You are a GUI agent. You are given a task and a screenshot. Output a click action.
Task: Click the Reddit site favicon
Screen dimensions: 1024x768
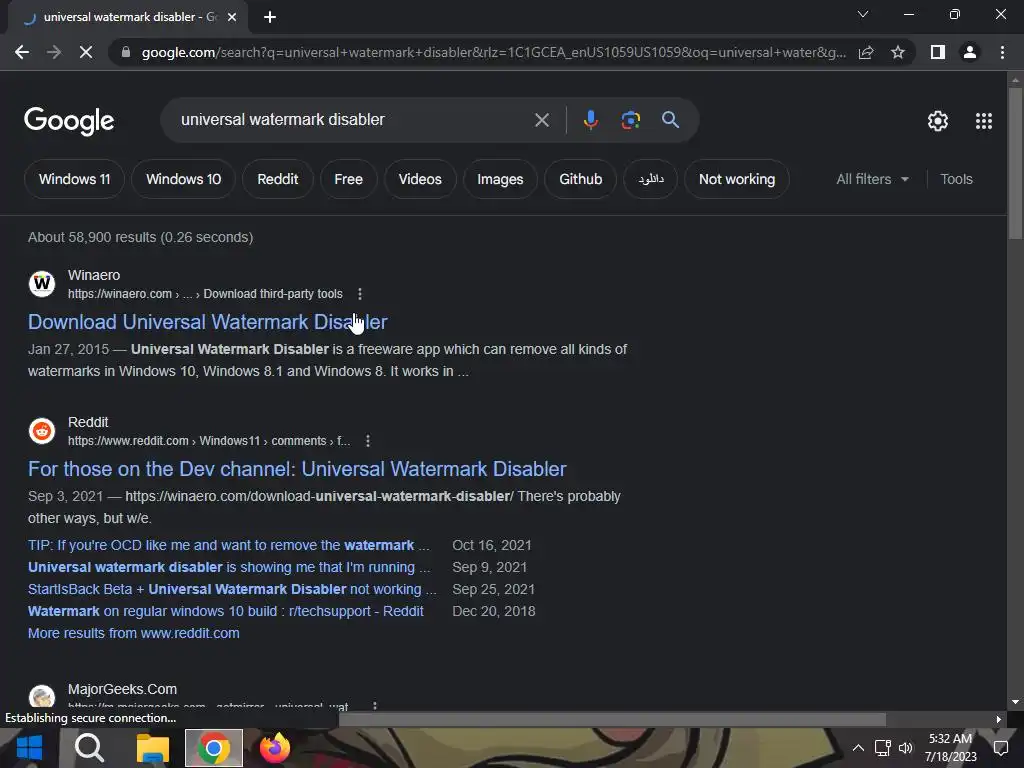coord(42,431)
